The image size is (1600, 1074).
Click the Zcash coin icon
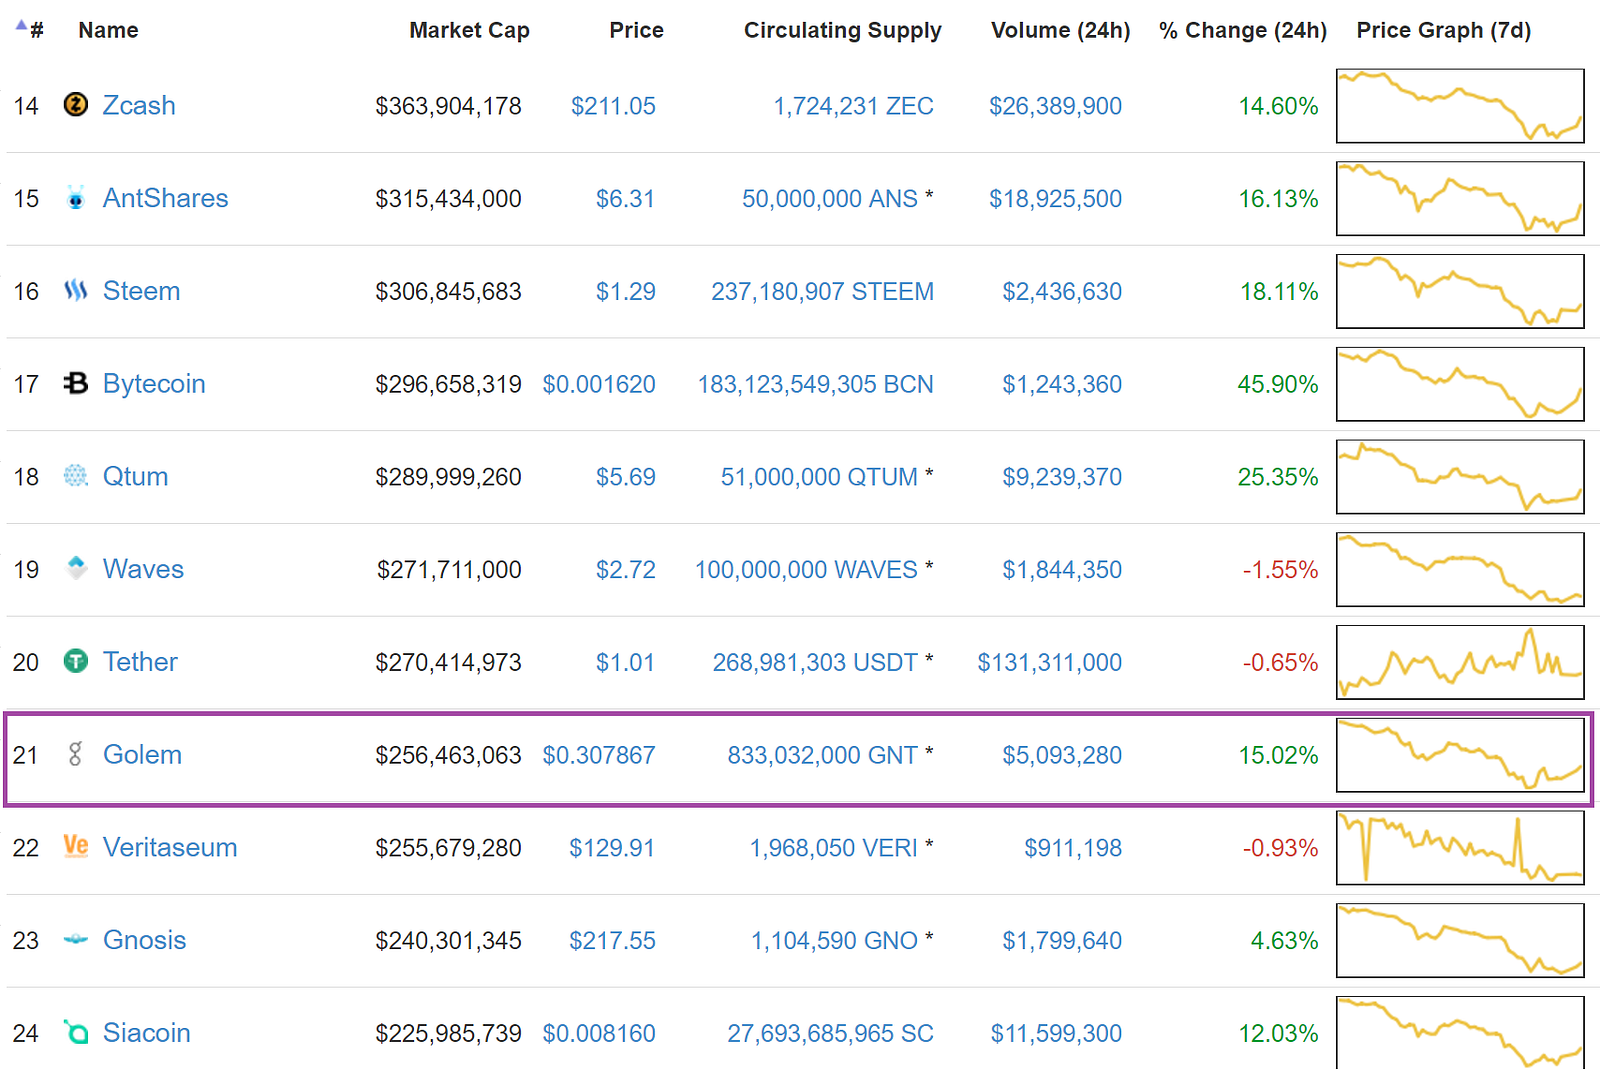tap(76, 104)
